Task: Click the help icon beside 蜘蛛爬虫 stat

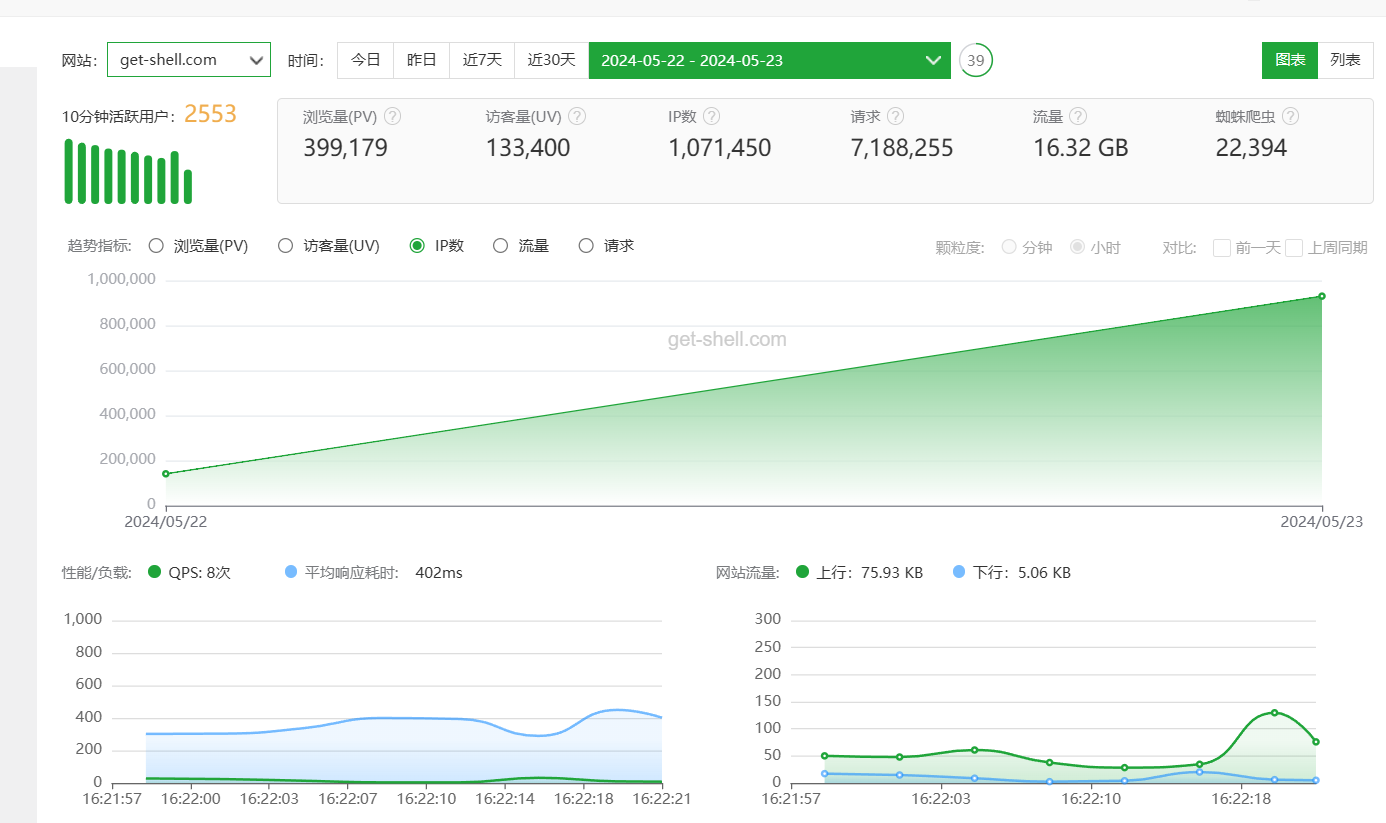Action: pyautogui.click(x=1291, y=116)
